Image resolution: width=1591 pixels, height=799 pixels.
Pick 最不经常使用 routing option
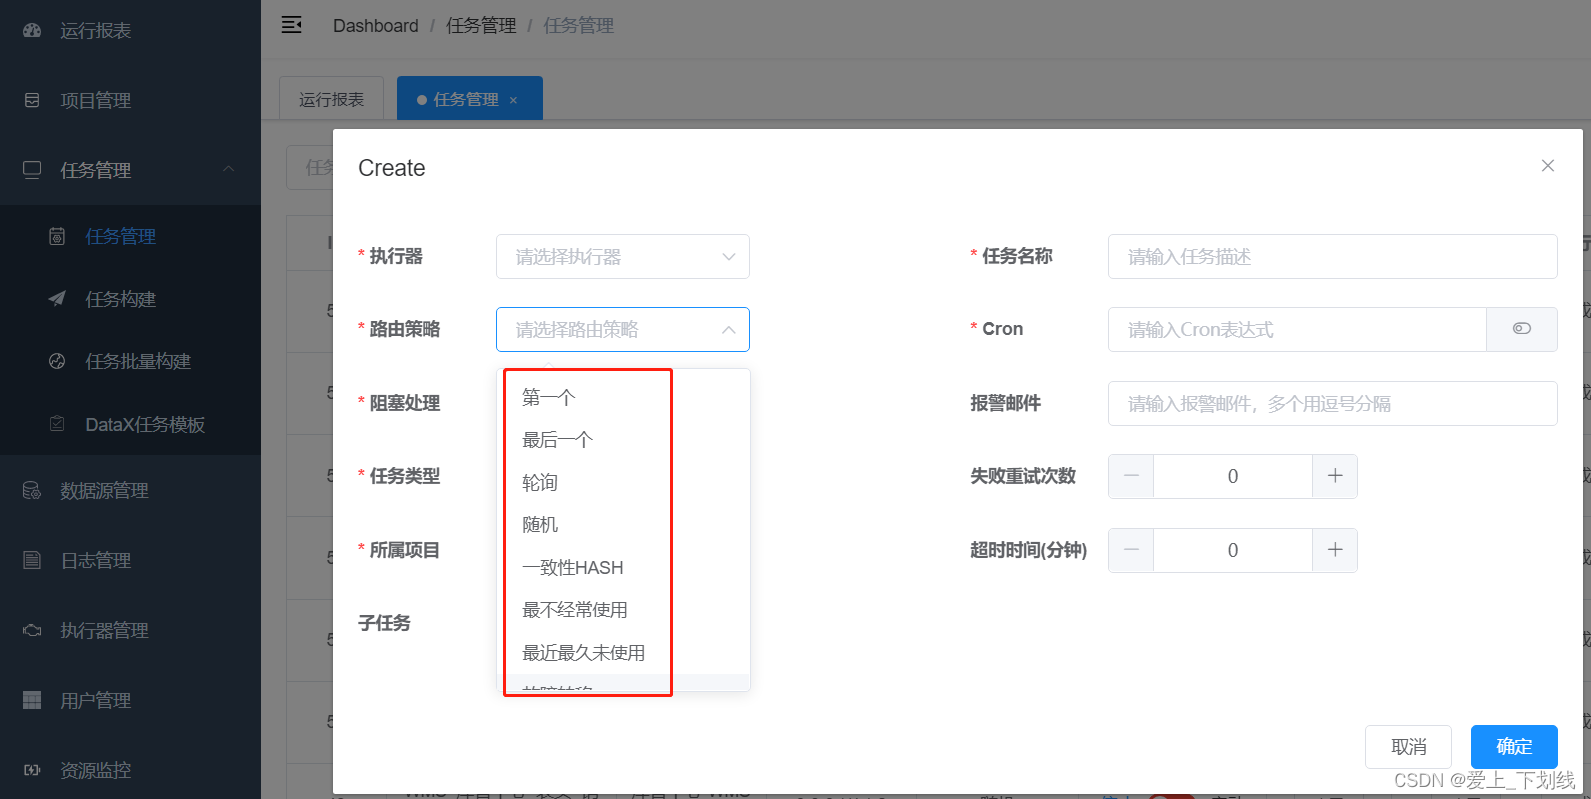pos(624,610)
